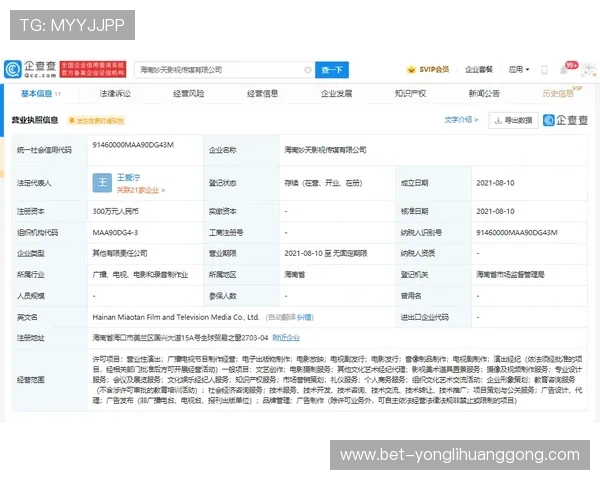Select credit code 91460000MAA90DG43M in first row
The height and width of the screenshot is (480, 600).
(x=133, y=145)
